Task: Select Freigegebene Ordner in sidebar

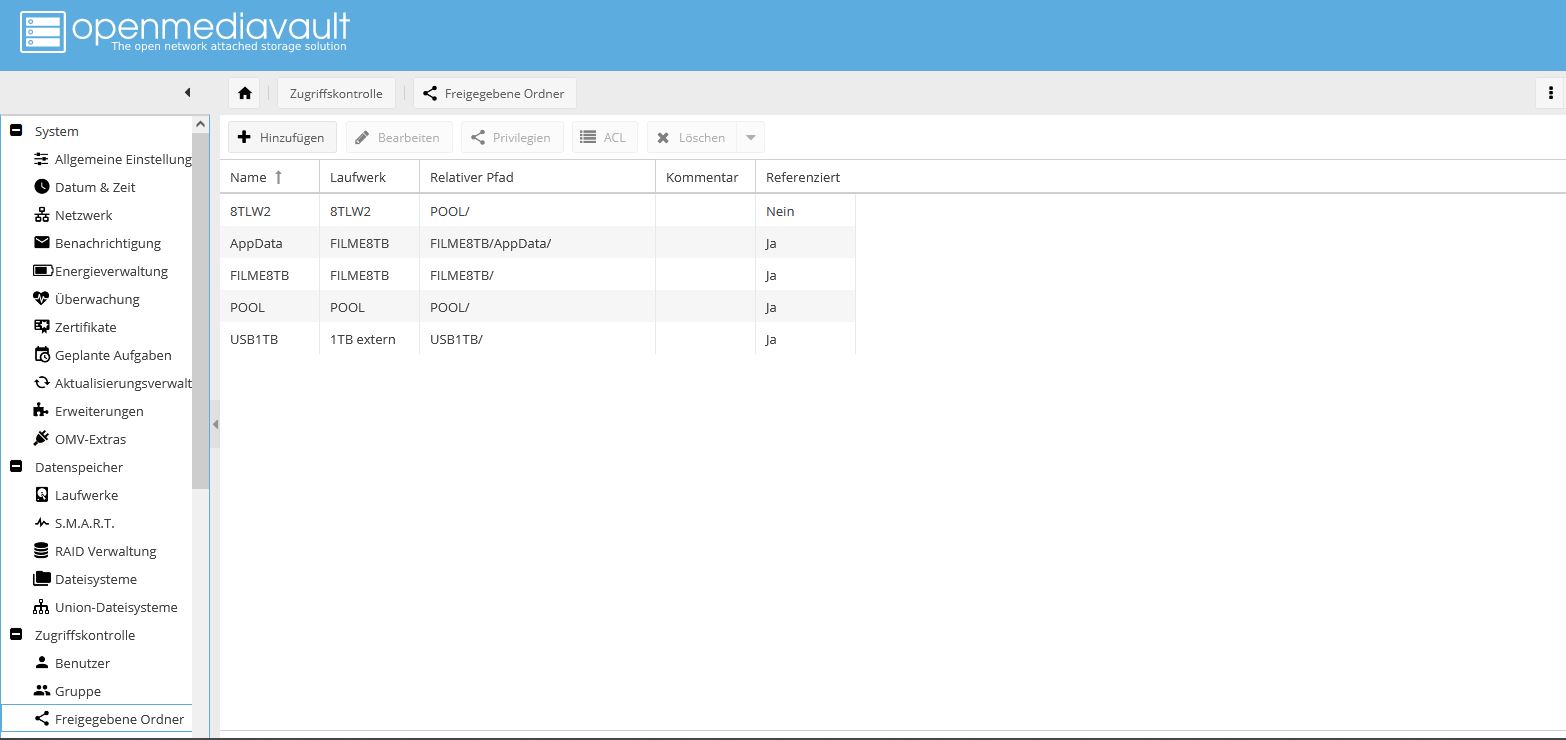Action: pos(96,719)
